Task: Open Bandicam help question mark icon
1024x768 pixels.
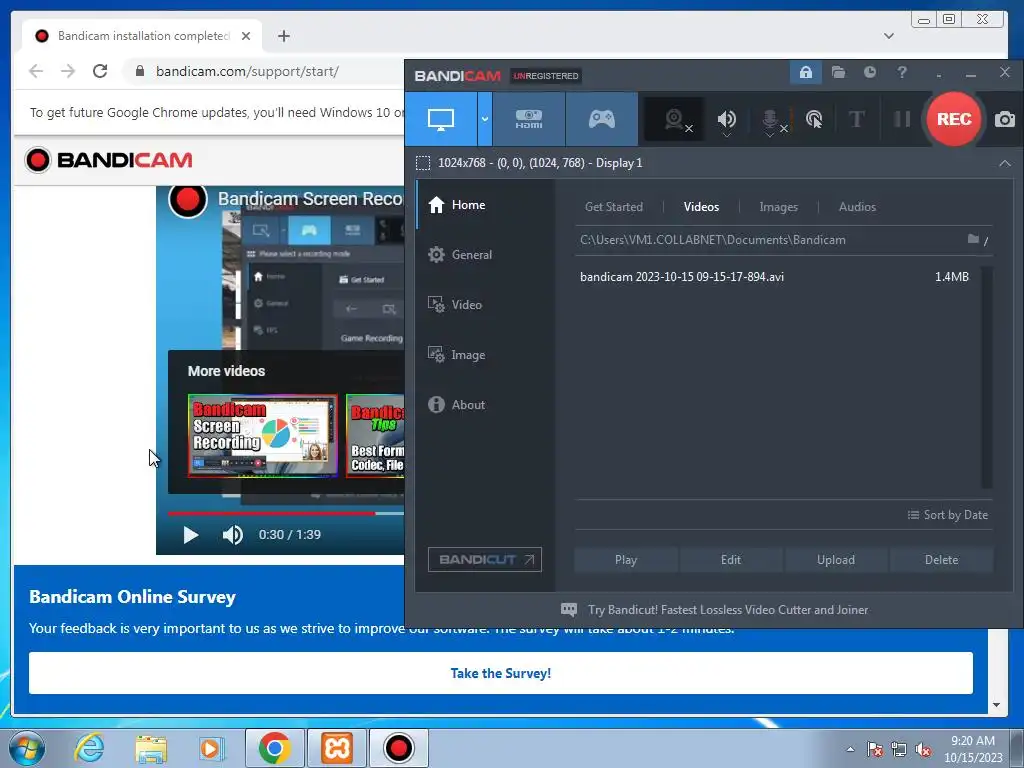Action: [902, 72]
